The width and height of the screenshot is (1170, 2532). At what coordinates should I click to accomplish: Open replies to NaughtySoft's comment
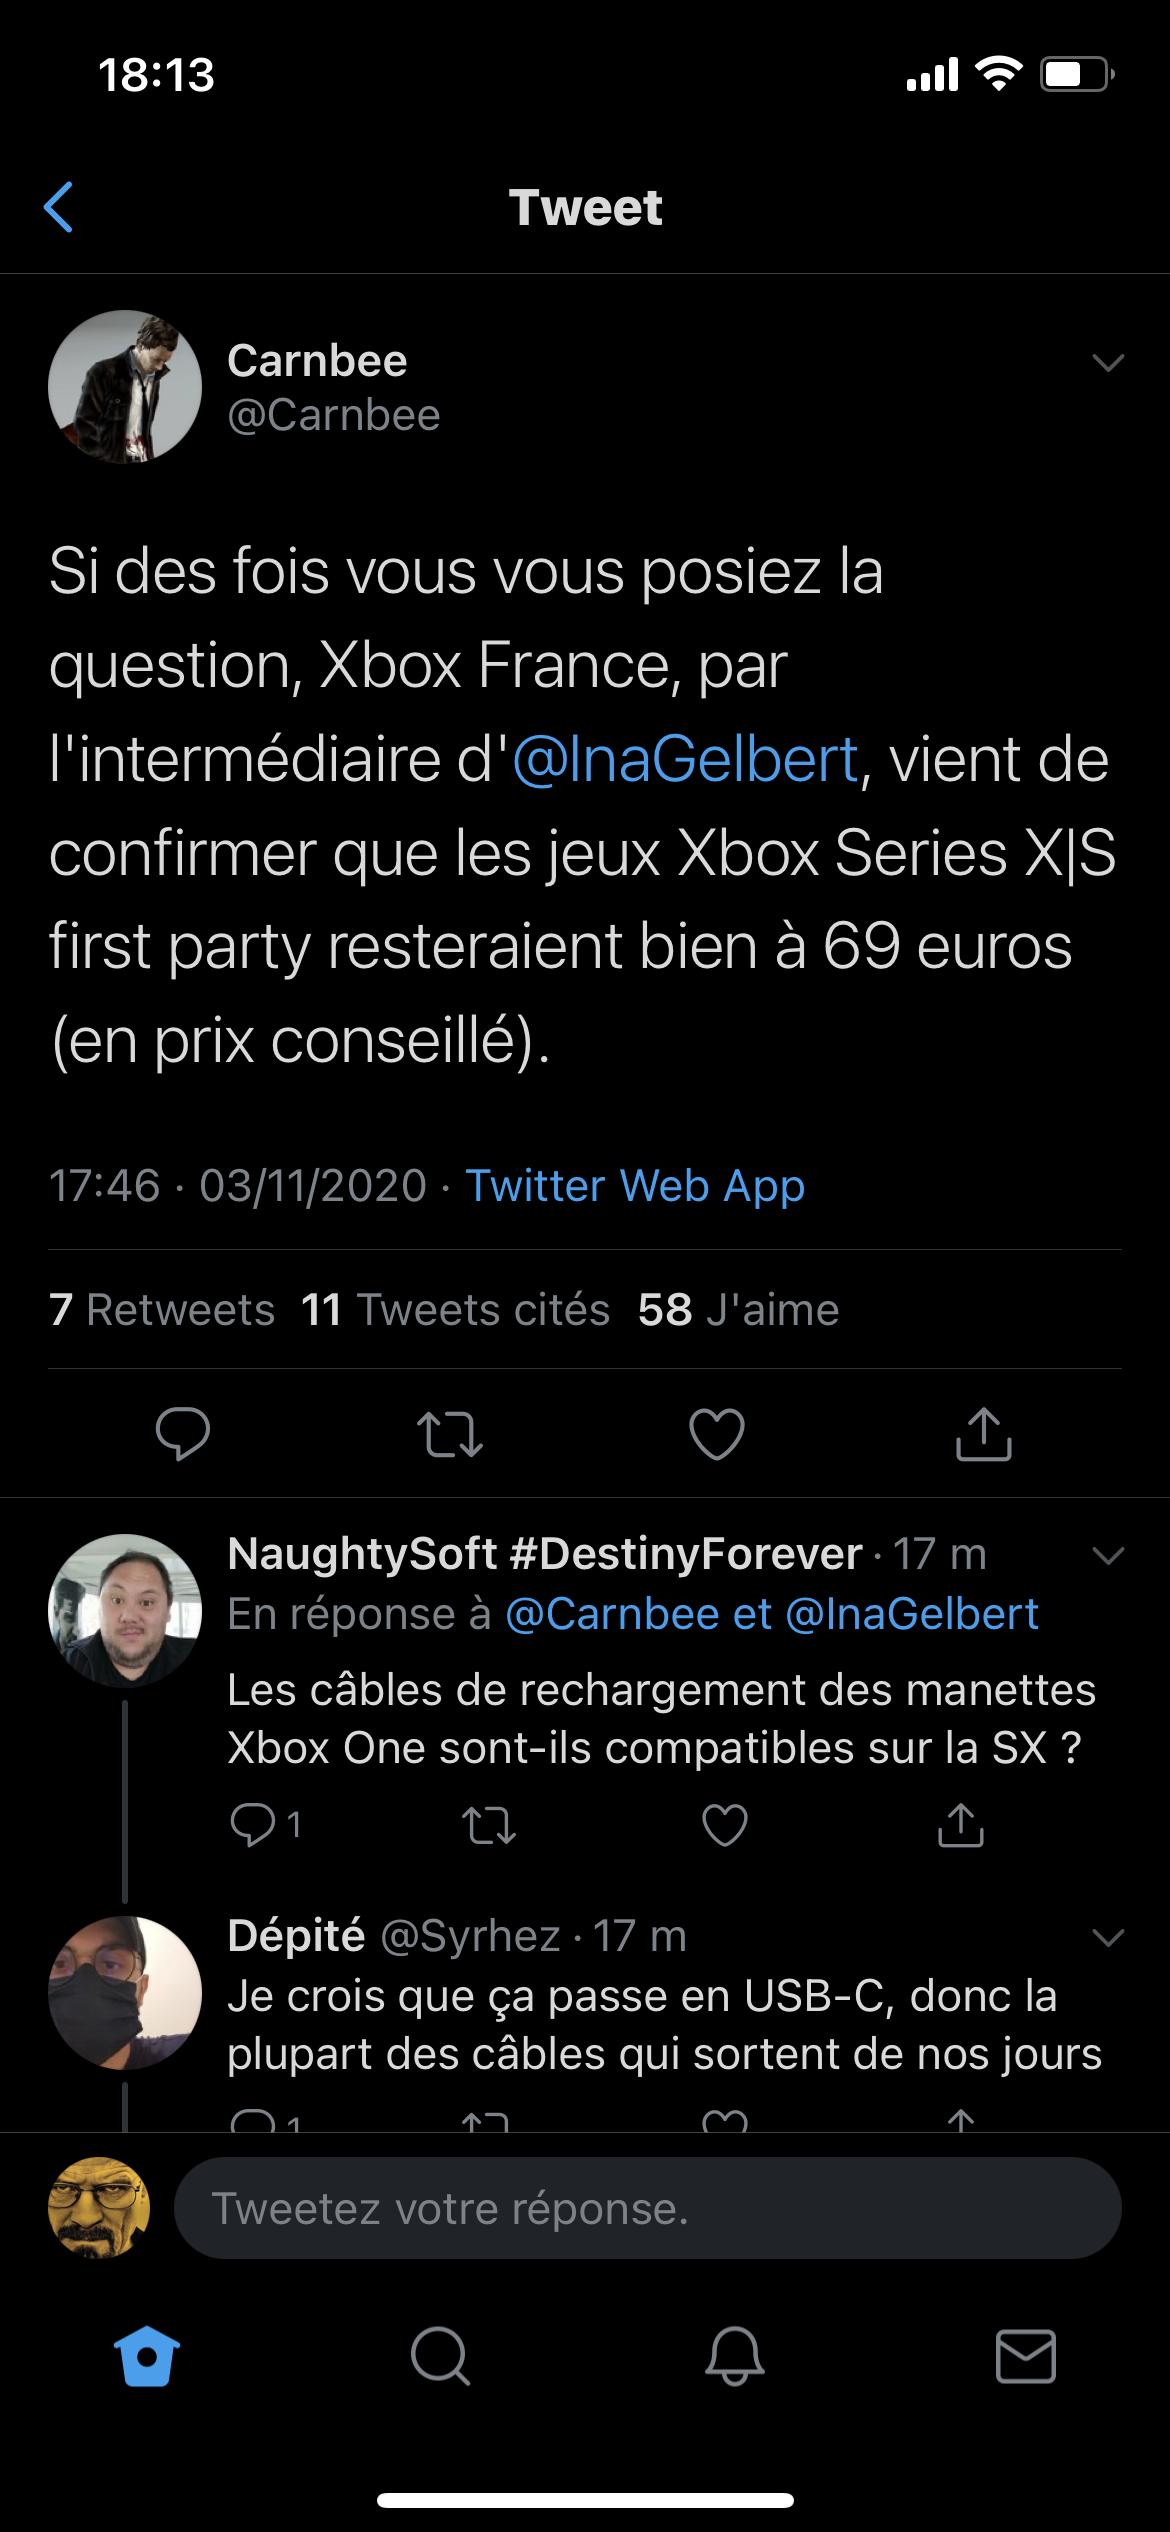point(255,1825)
